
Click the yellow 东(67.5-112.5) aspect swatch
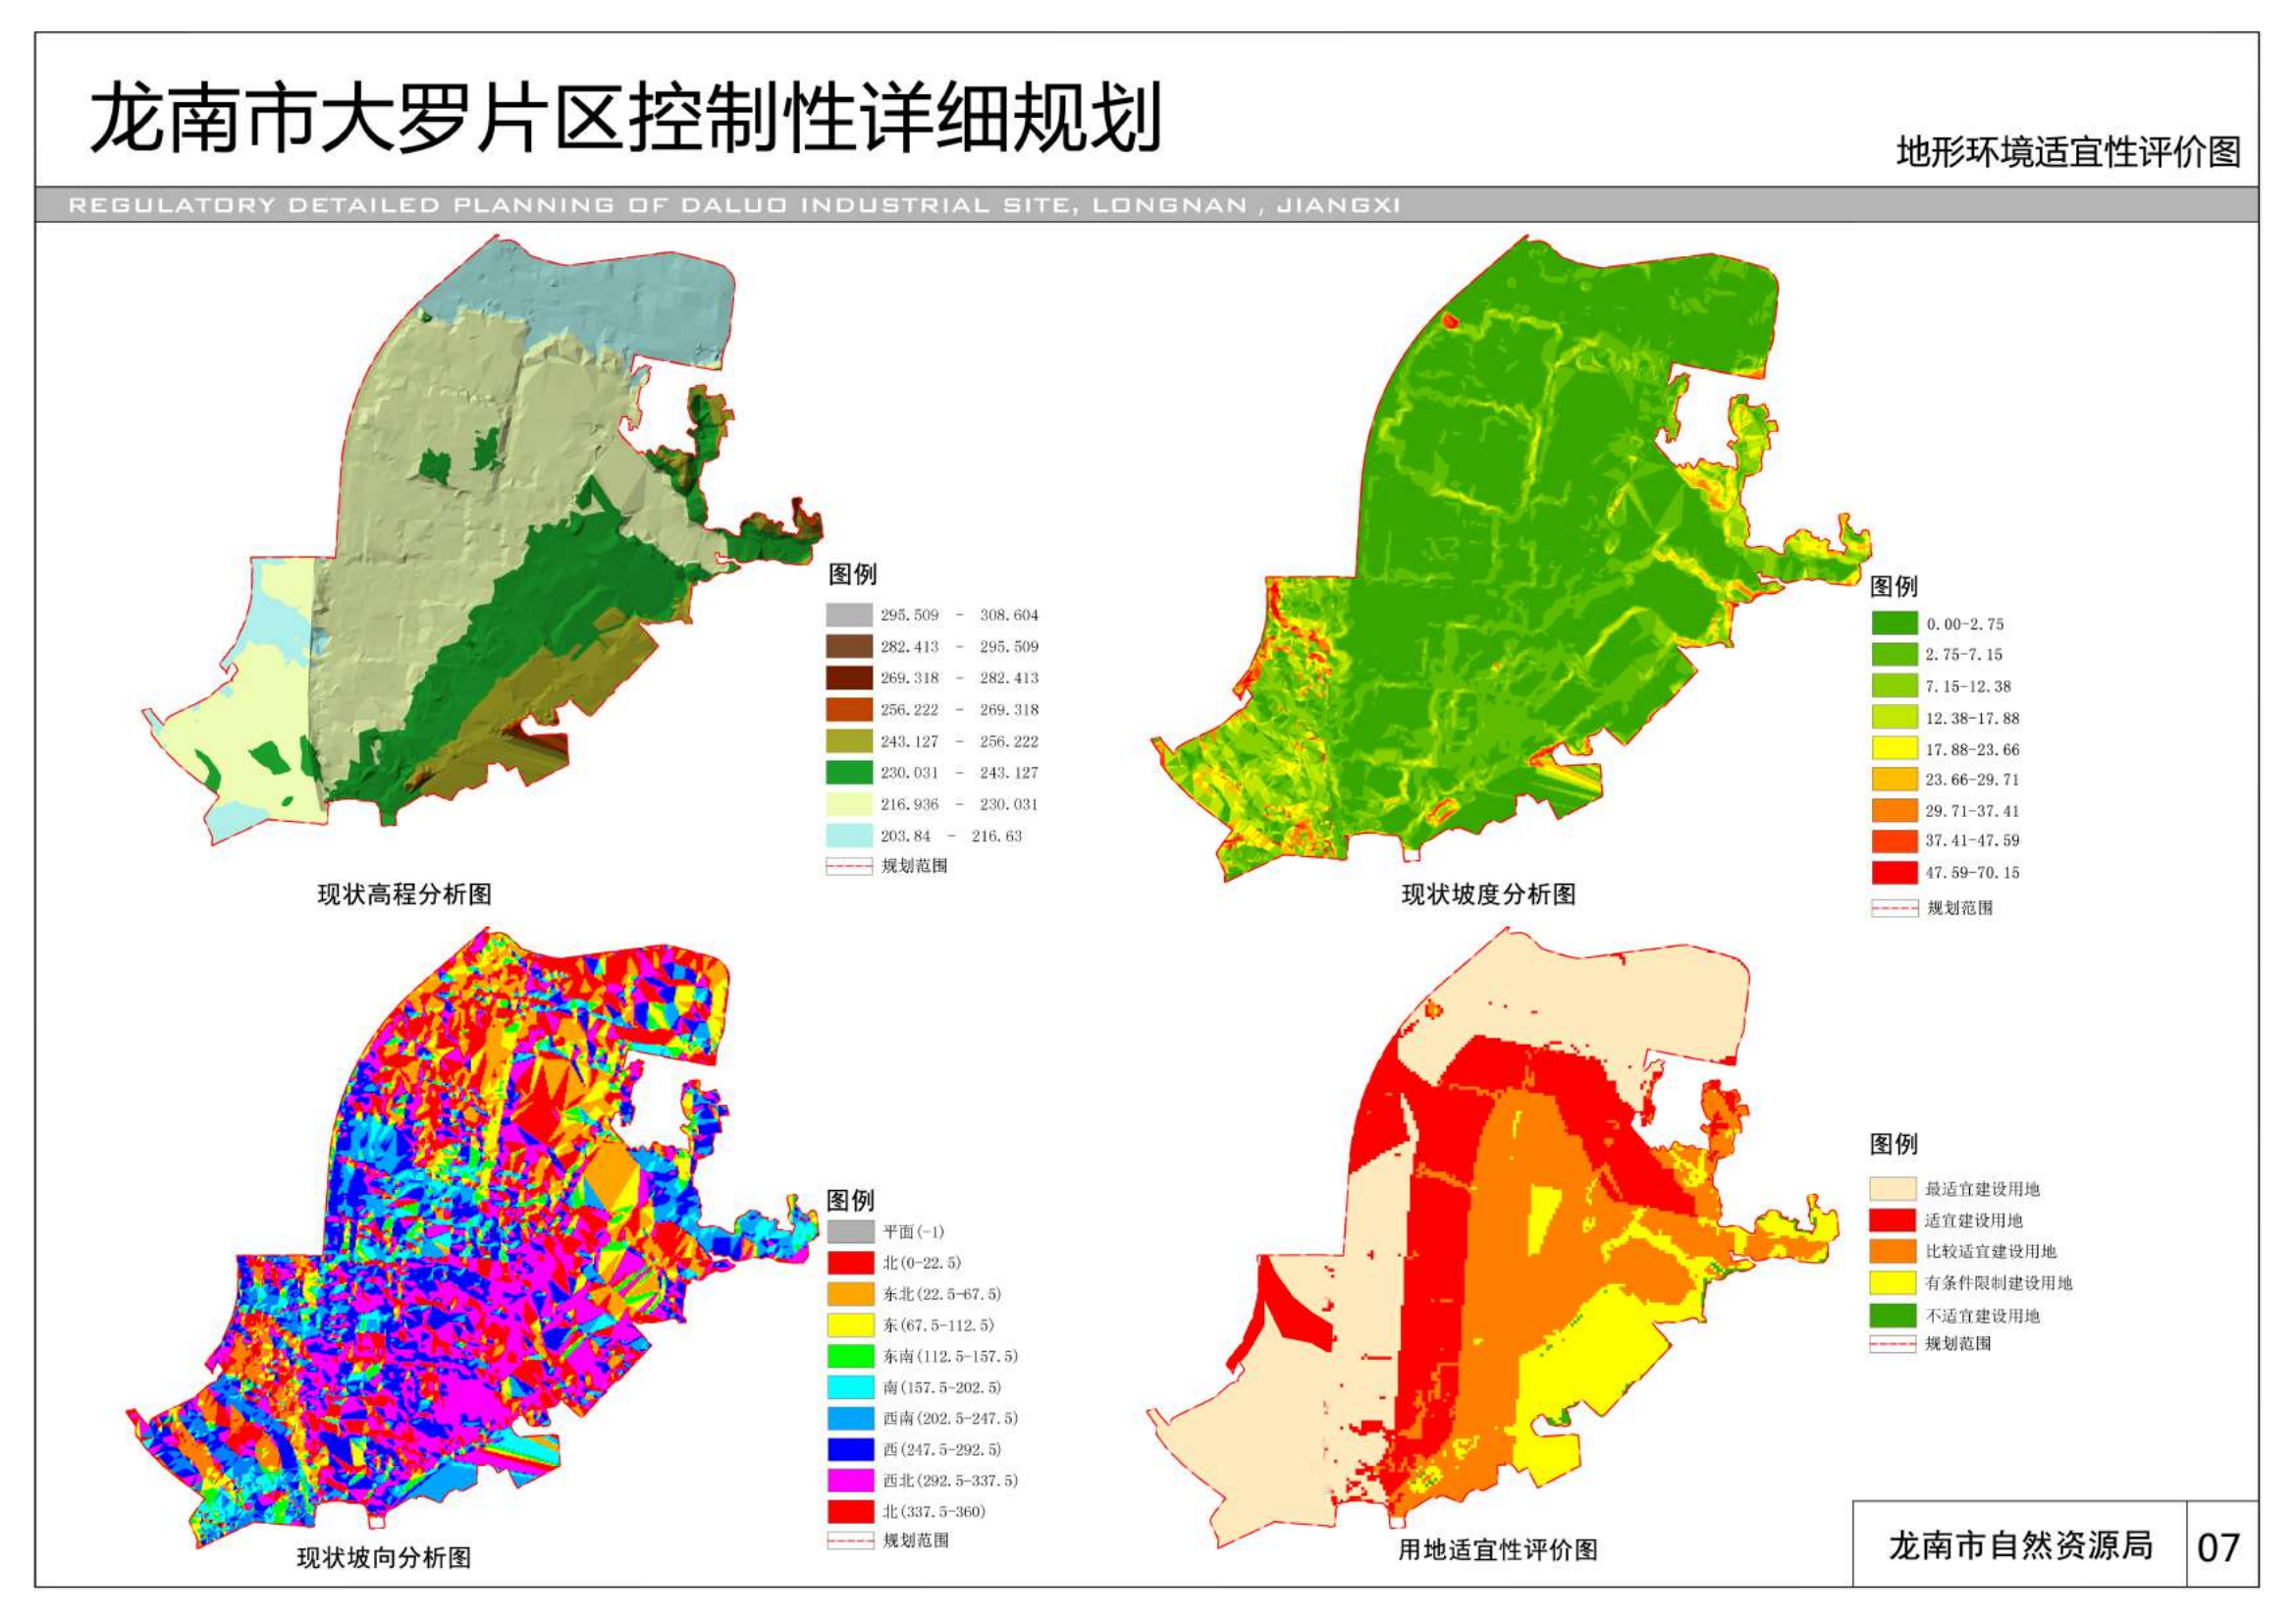[850, 1325]
